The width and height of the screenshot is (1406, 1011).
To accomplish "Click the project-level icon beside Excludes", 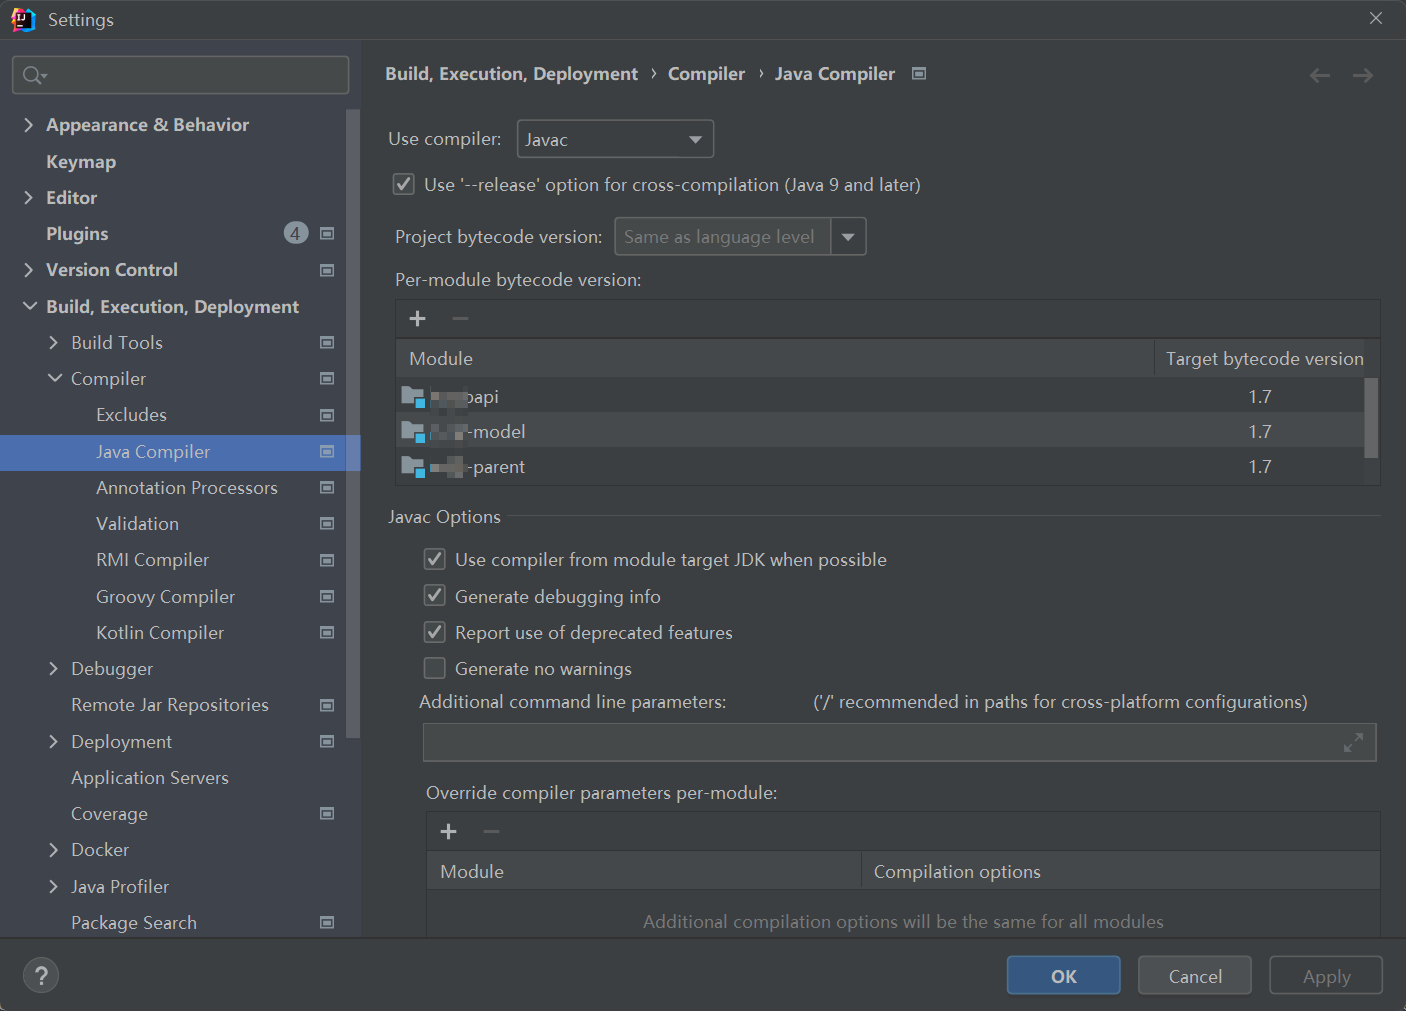I will (x=327, y=415).
